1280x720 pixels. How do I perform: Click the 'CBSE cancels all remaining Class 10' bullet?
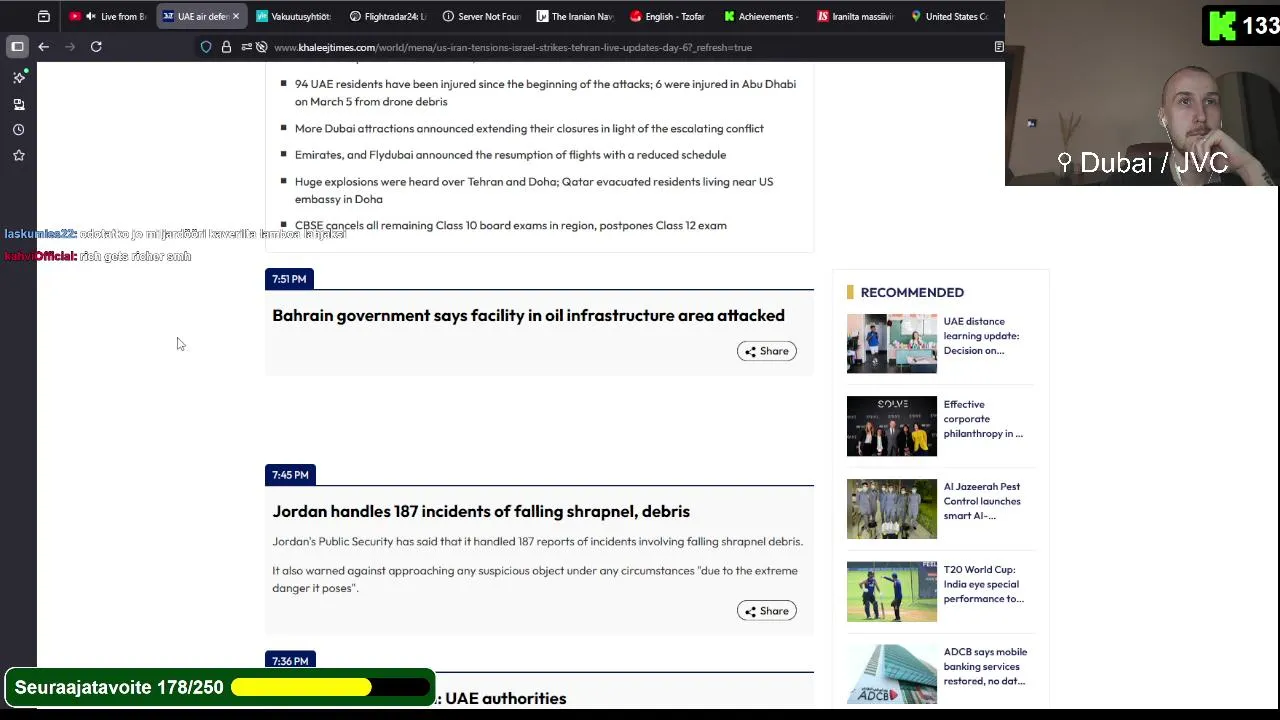coord(510,226)
